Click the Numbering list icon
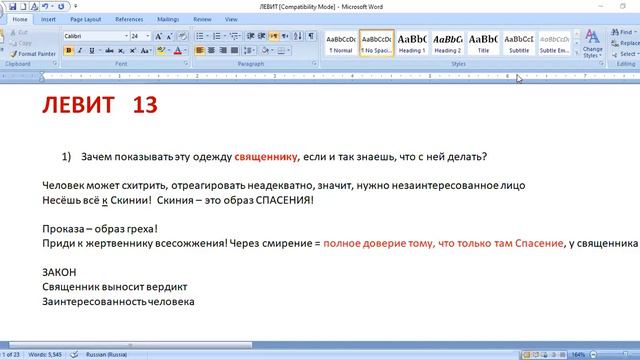 coord(217,36)
